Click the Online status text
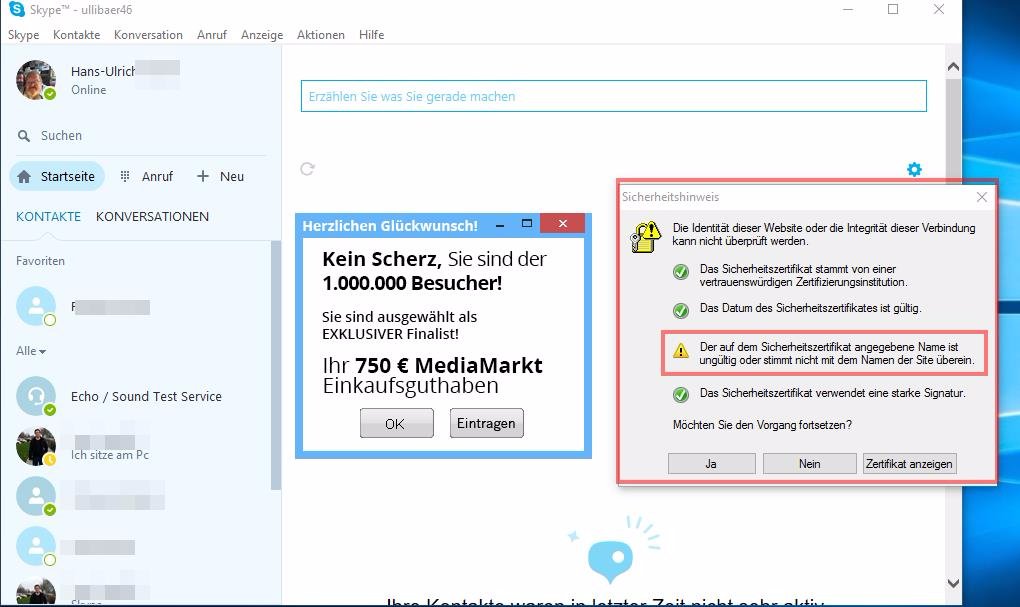 click(x=88, y=90)
